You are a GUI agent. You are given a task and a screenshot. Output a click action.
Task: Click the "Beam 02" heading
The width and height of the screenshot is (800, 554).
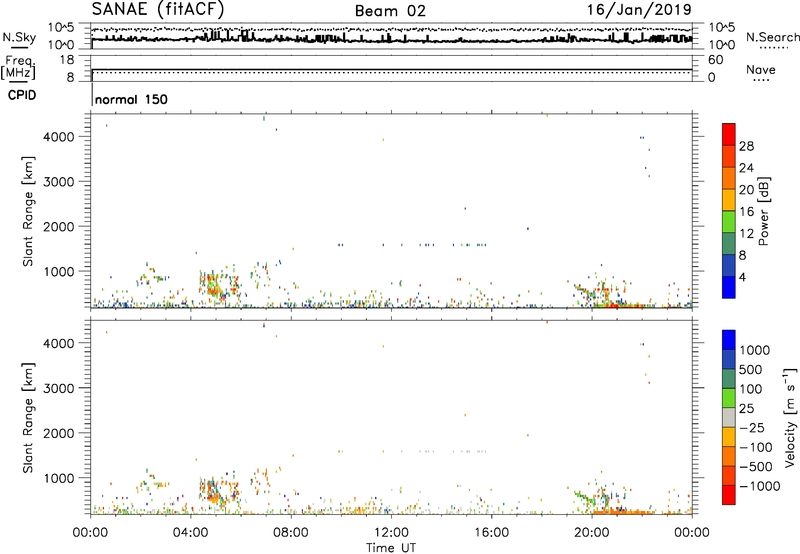point(390,11)
